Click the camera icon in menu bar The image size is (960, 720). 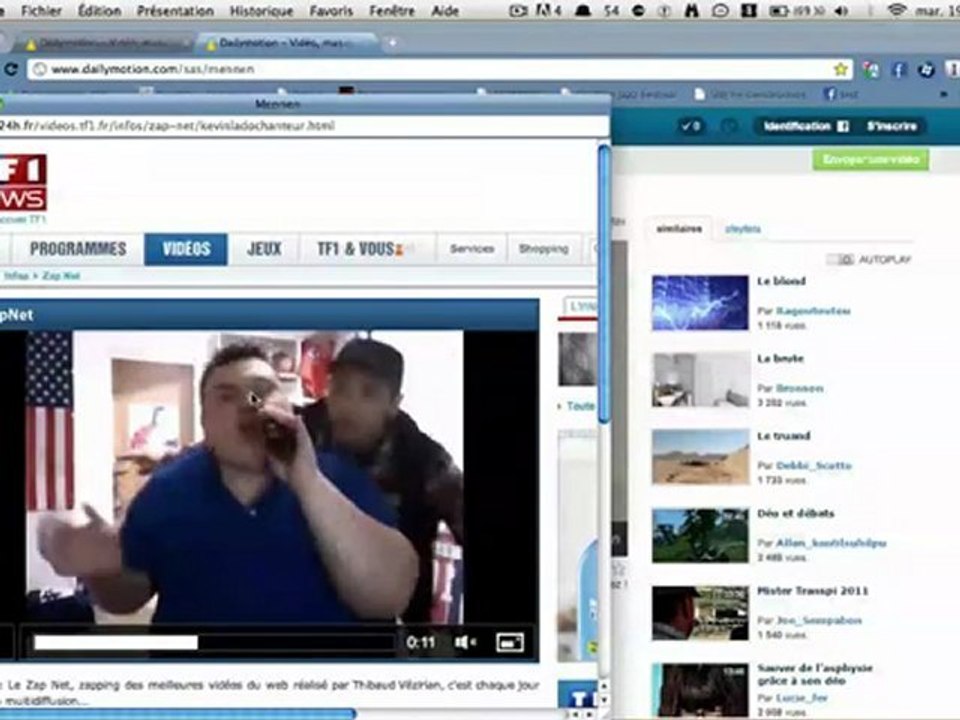point(517,10)
